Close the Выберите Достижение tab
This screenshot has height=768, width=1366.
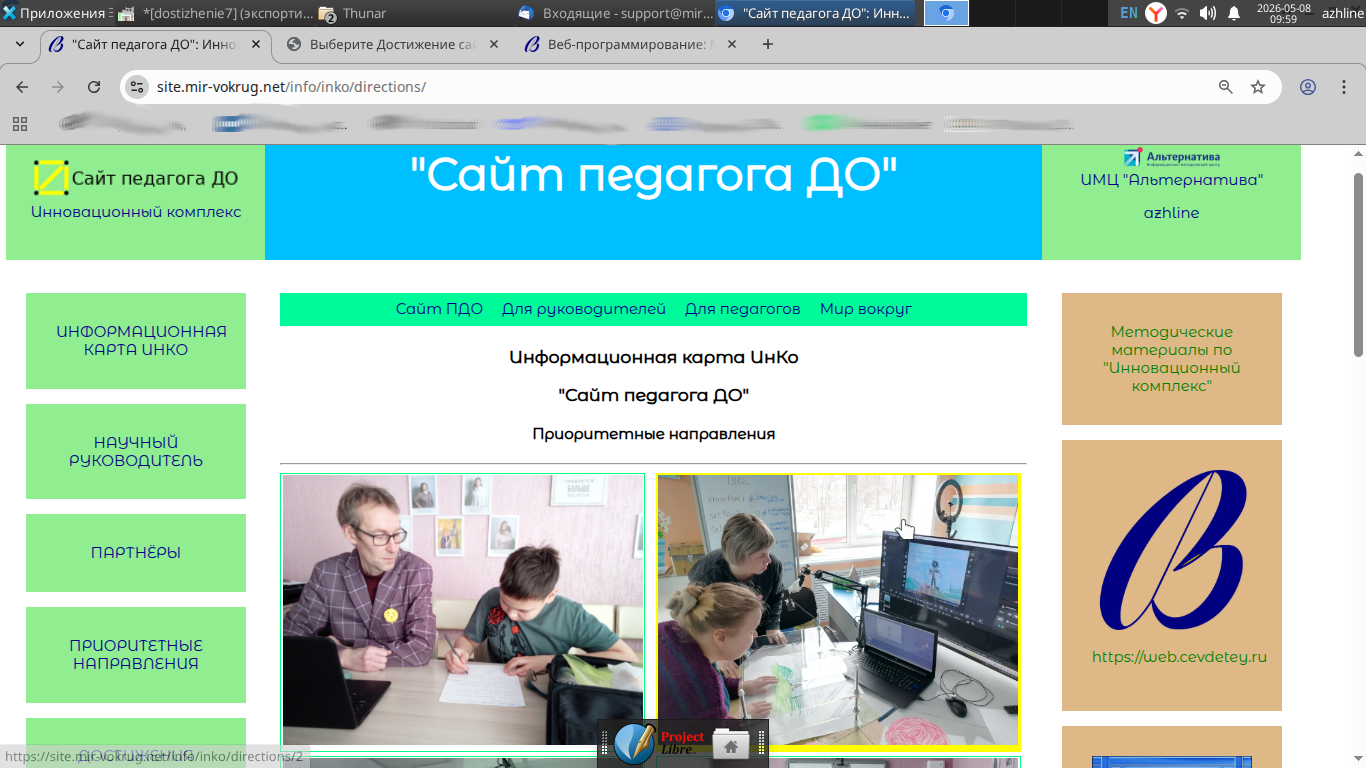click(x=494, y=44)
